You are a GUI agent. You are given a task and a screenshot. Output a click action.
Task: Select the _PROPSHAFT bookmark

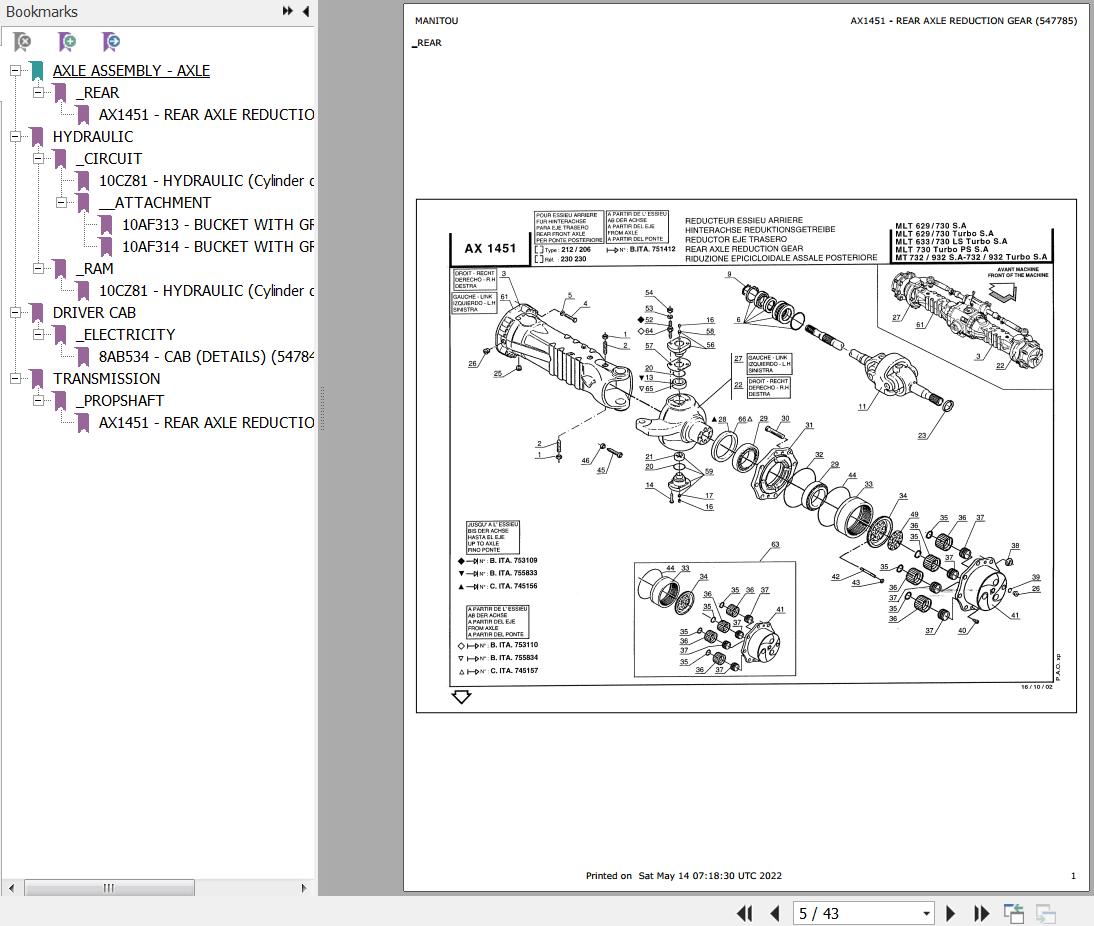120,400
